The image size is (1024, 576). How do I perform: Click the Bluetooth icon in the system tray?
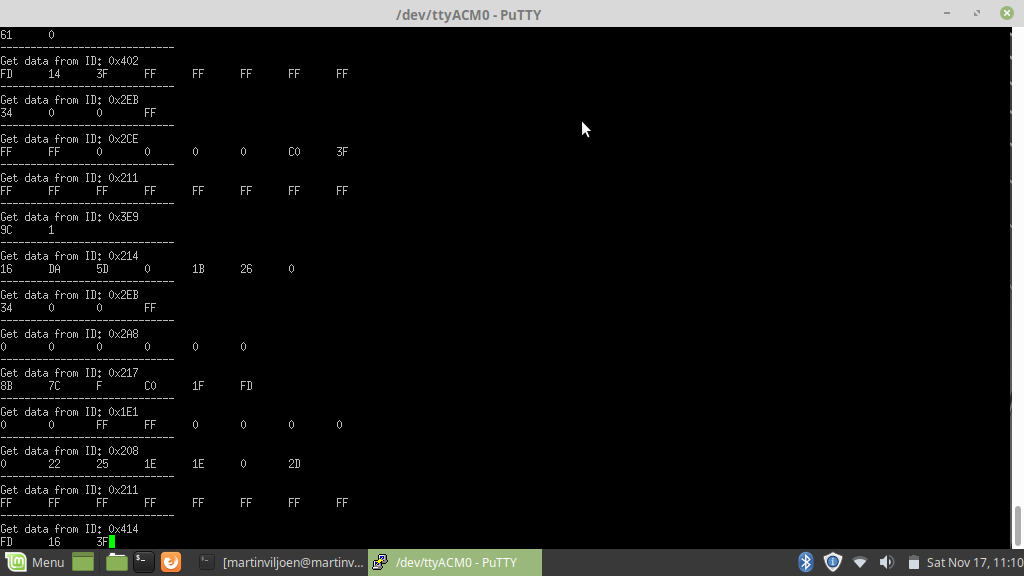(x=805, y=562)
